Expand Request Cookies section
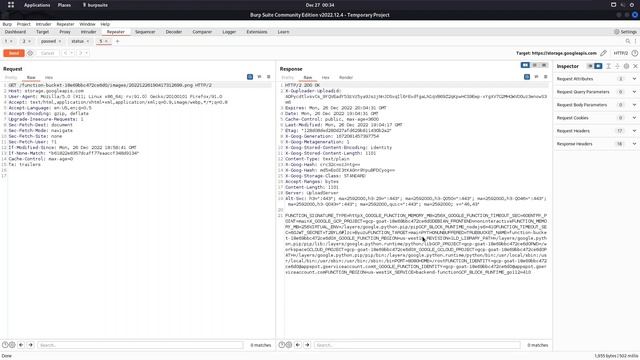The image size is (640, 360). [x=596, y=118]
